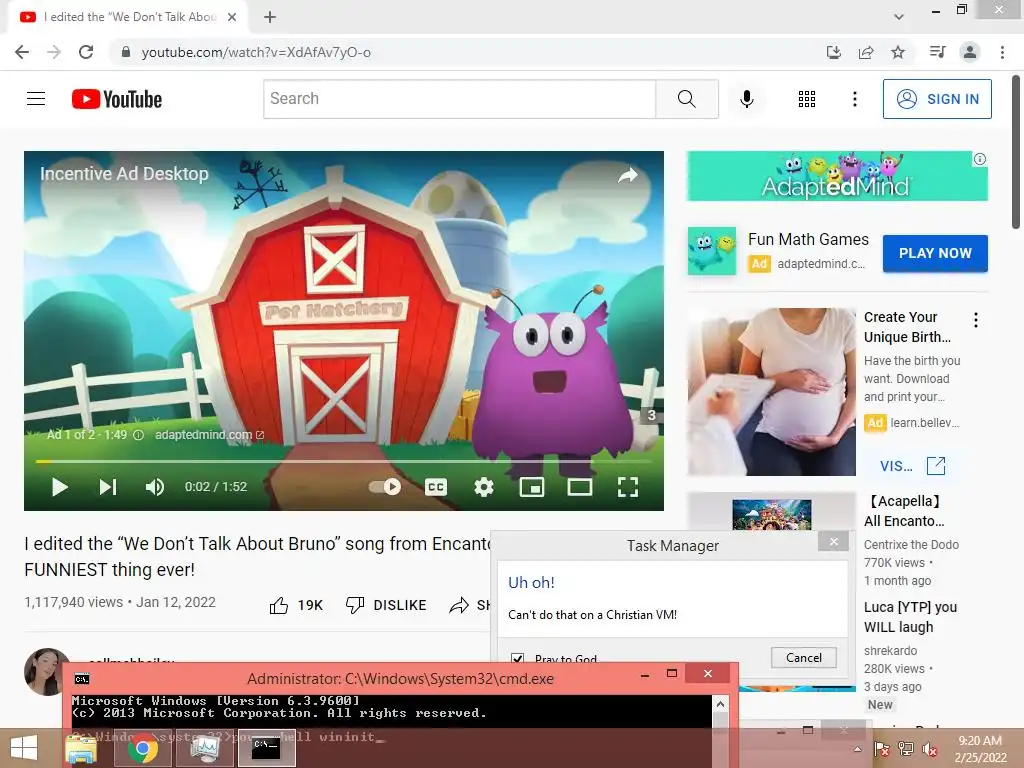Click ad info icon beside 1:49
The height and width of the screenshot is (768, 1024).
138,435
